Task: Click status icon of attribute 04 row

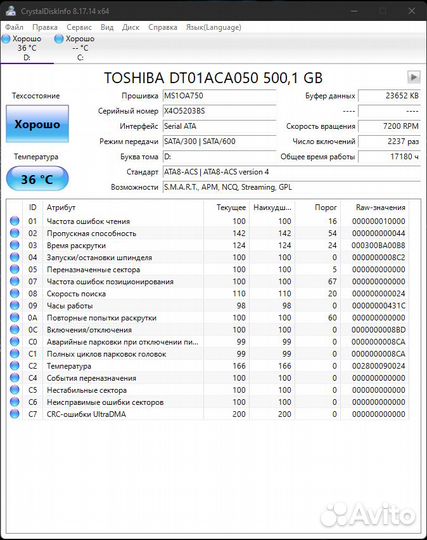Action: [x=14, y=257]
